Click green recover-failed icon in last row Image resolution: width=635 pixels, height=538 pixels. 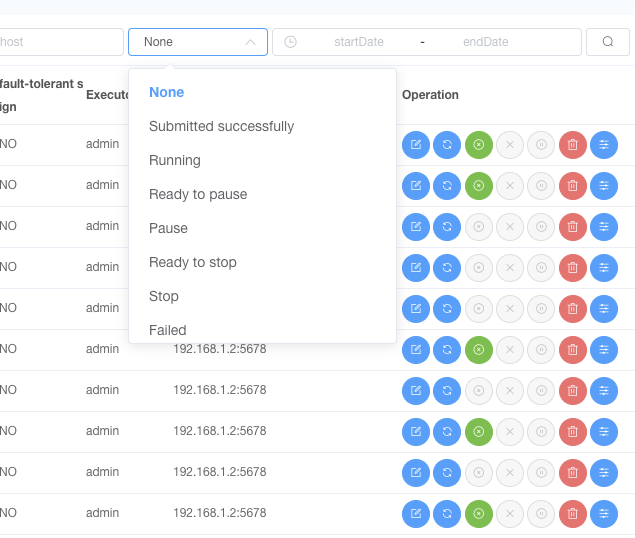tap(479, 513)
